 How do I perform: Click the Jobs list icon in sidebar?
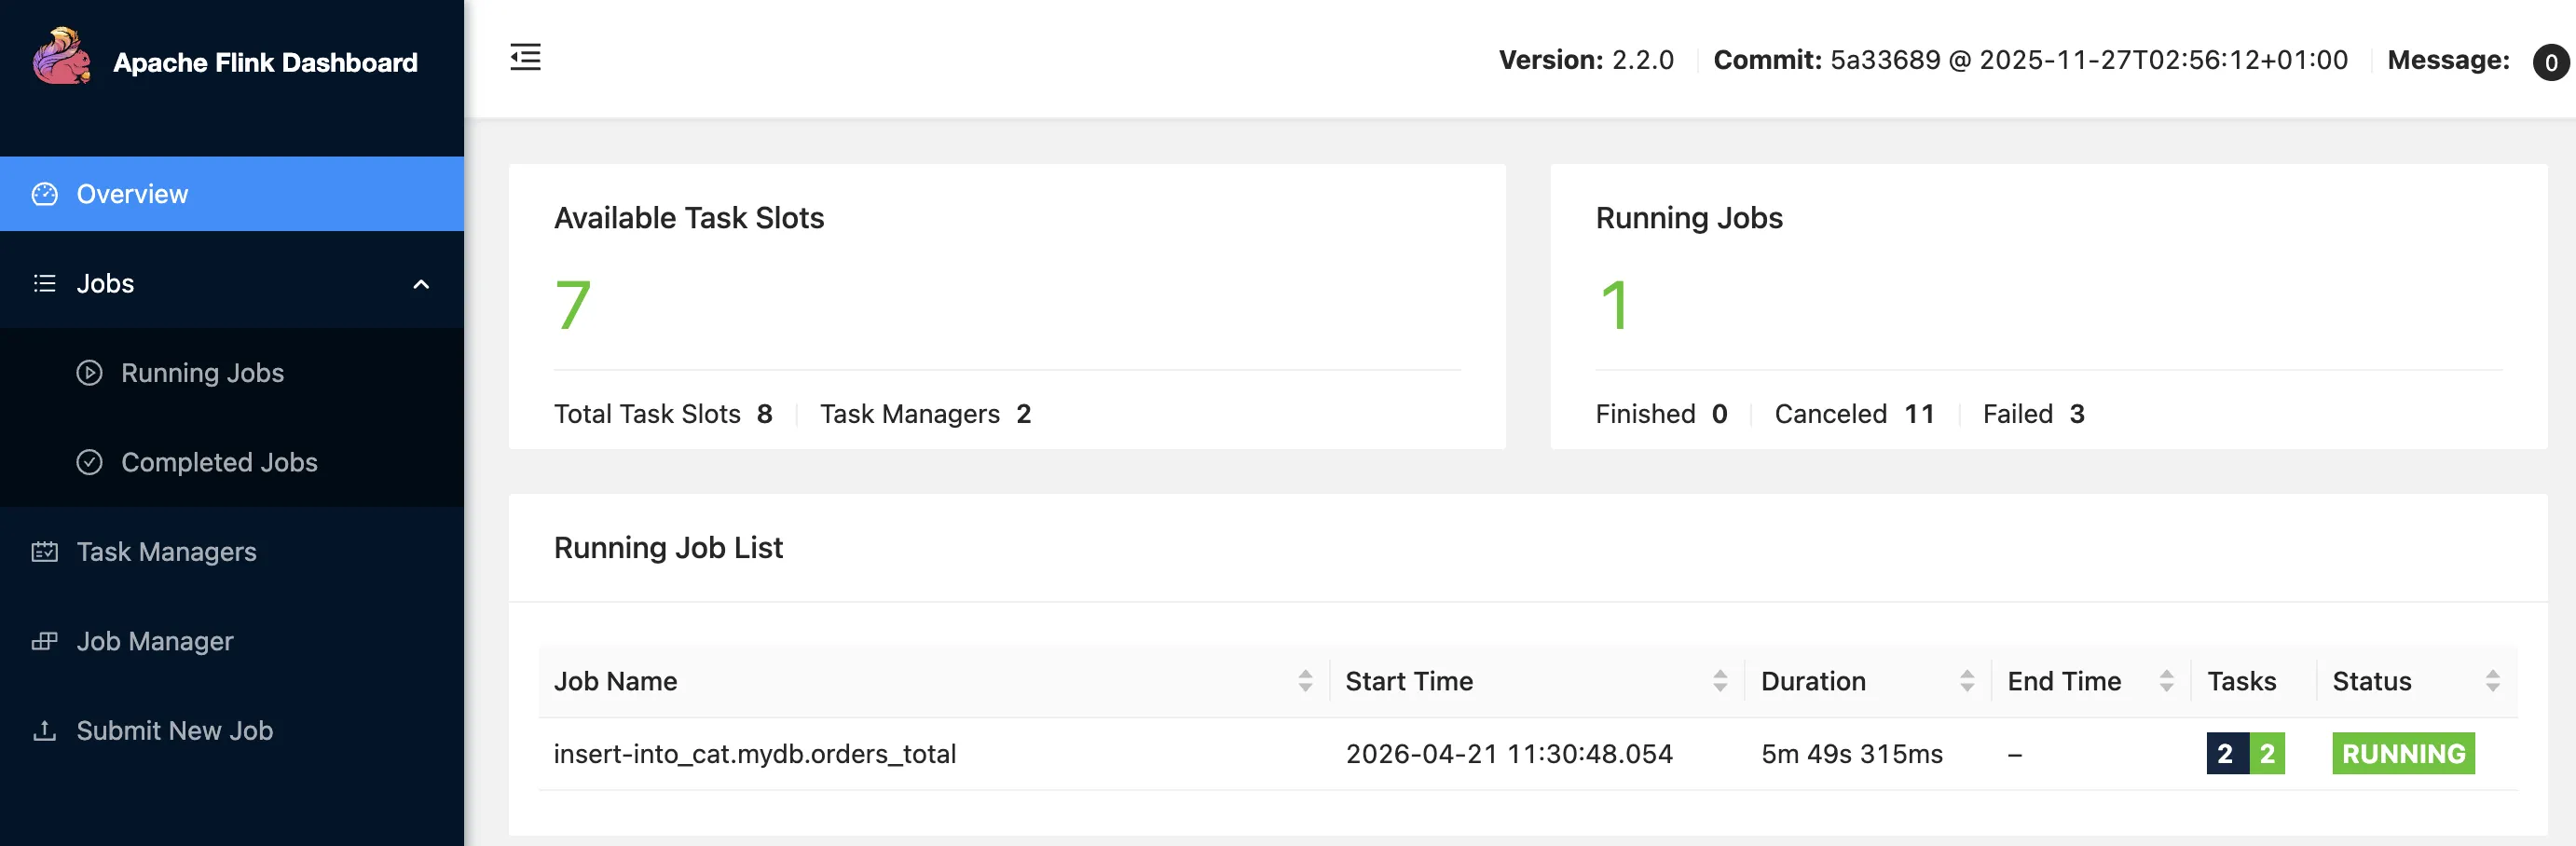[x=44, y=283]
